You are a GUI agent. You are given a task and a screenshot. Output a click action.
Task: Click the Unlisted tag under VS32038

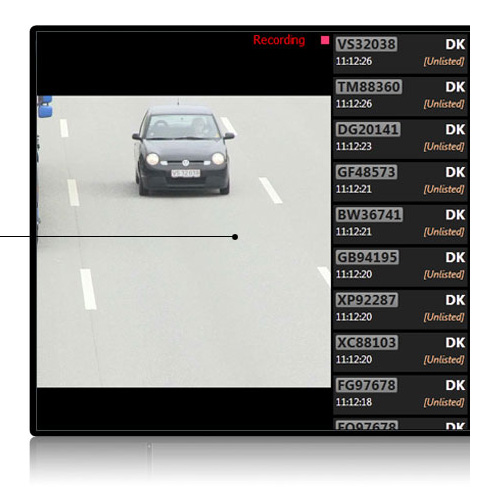tap(444, 61)
